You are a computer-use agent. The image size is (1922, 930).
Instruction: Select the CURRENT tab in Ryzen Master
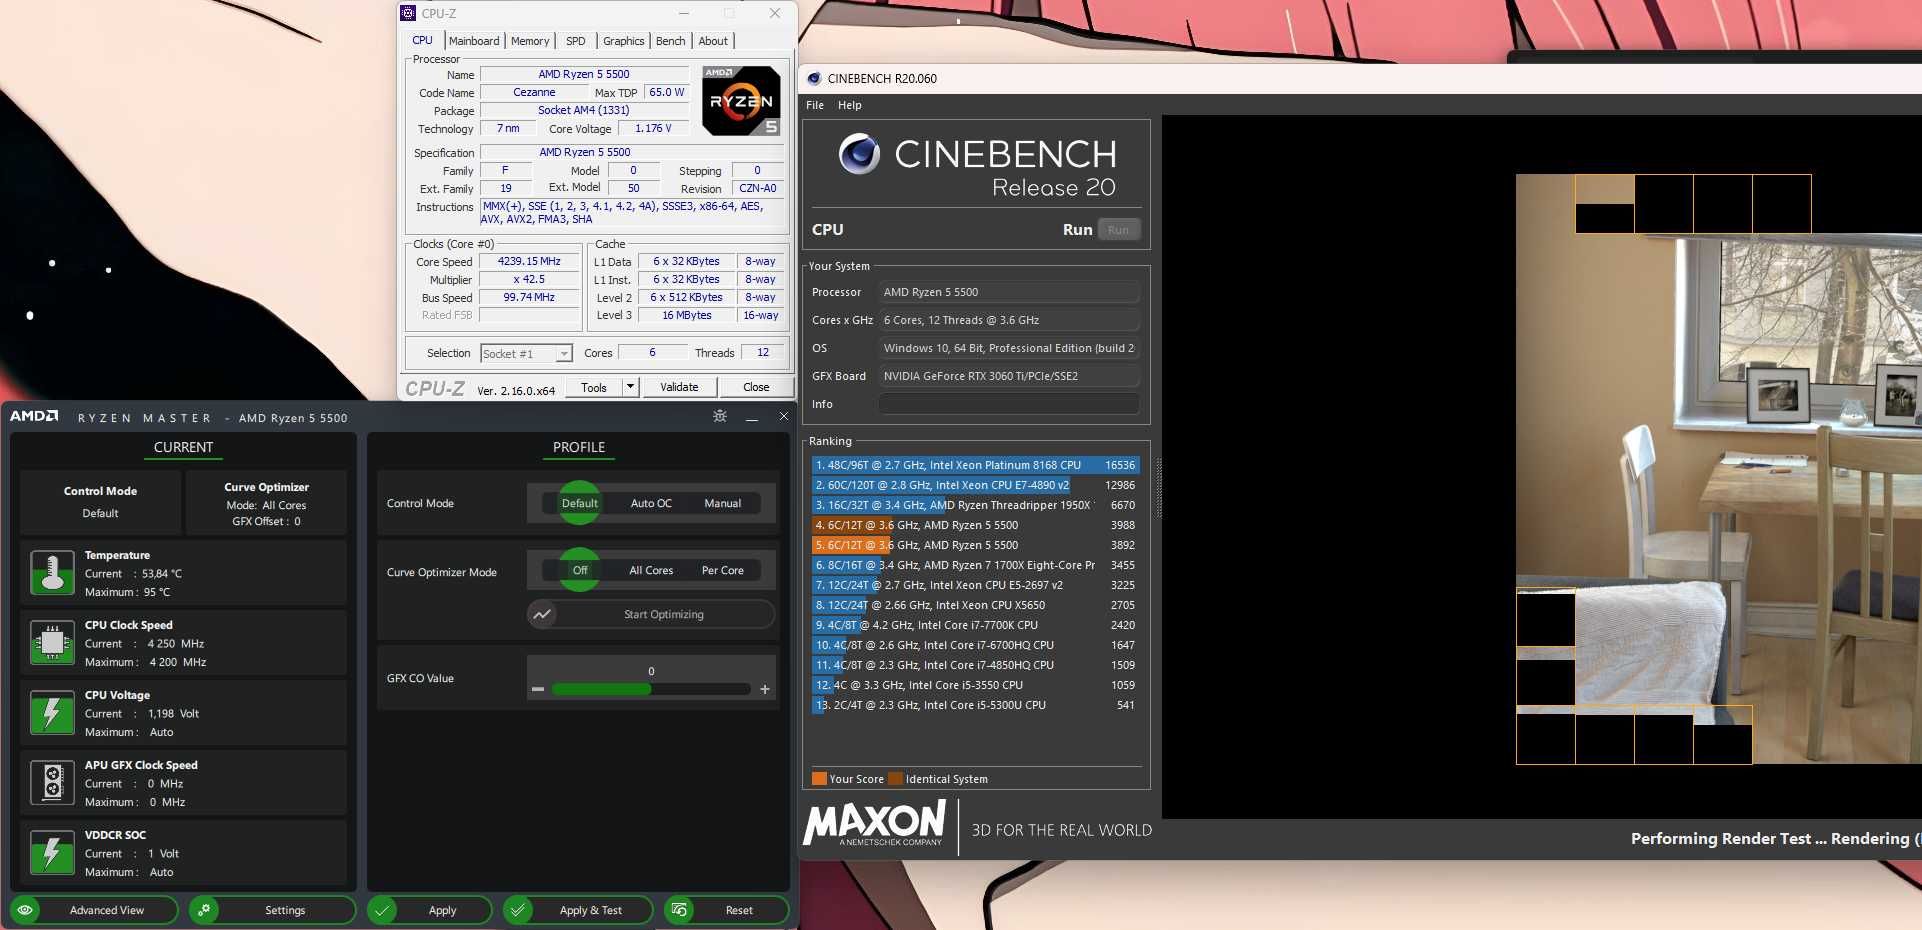pos(183,447)
